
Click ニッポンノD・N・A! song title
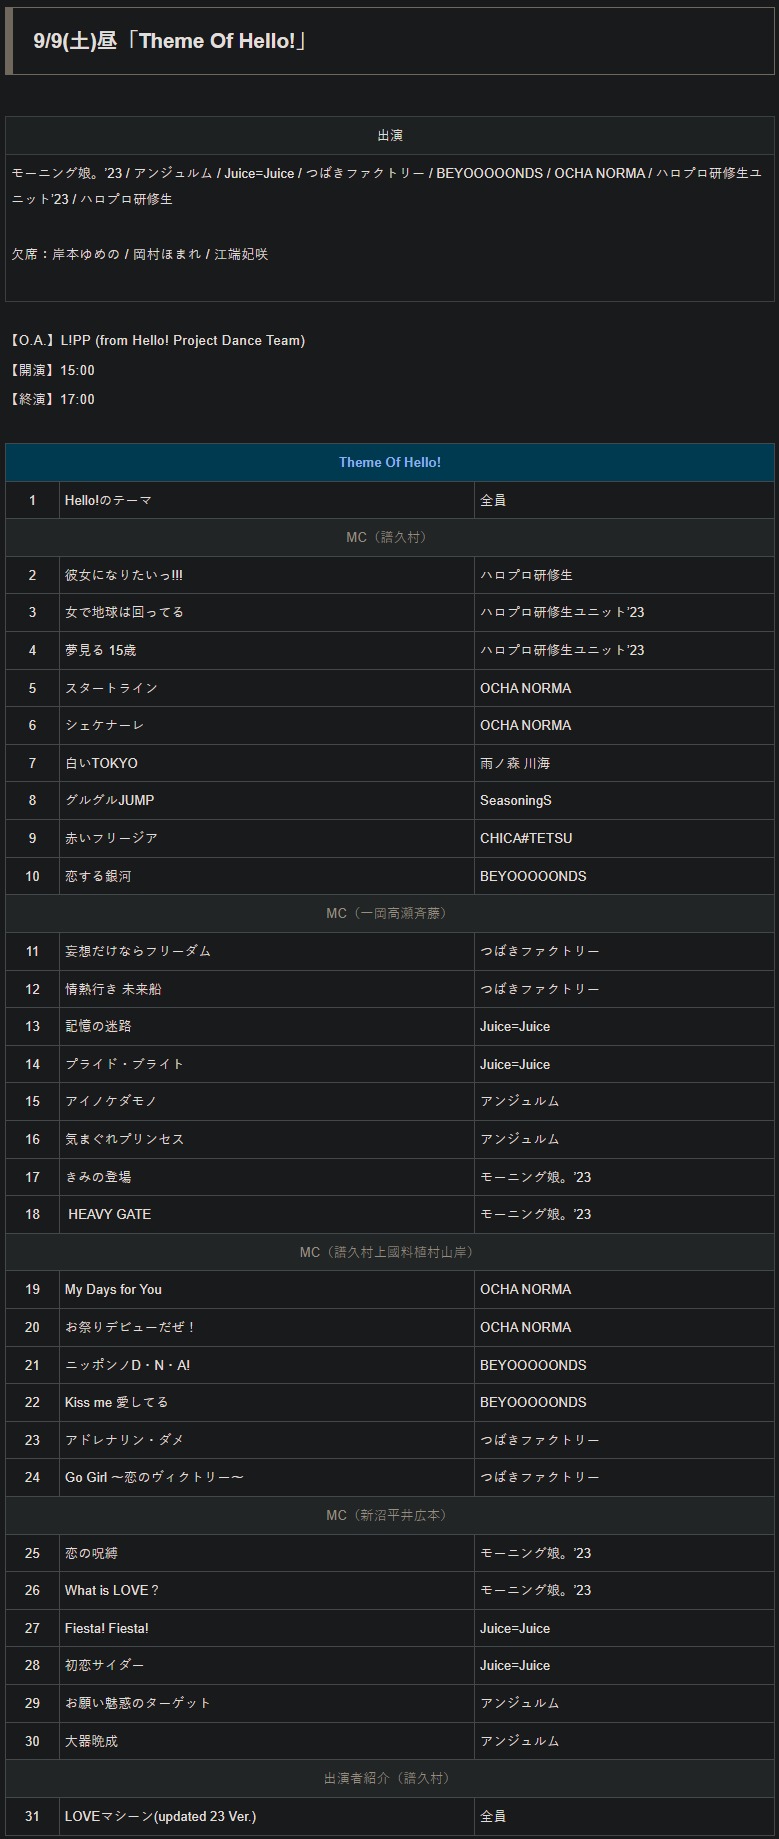click(128, 1365)
